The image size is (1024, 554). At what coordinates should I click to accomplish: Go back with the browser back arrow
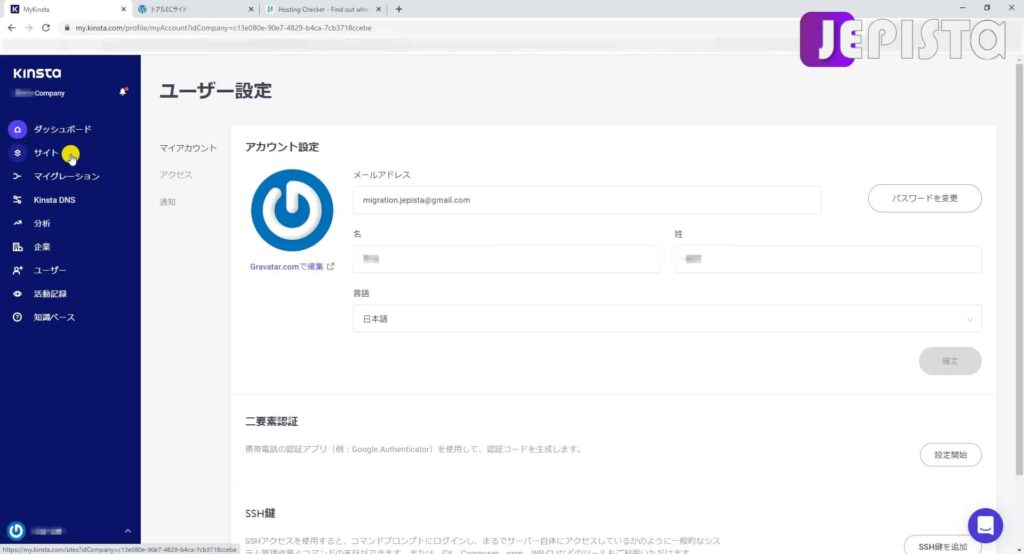tap(12, 28)
